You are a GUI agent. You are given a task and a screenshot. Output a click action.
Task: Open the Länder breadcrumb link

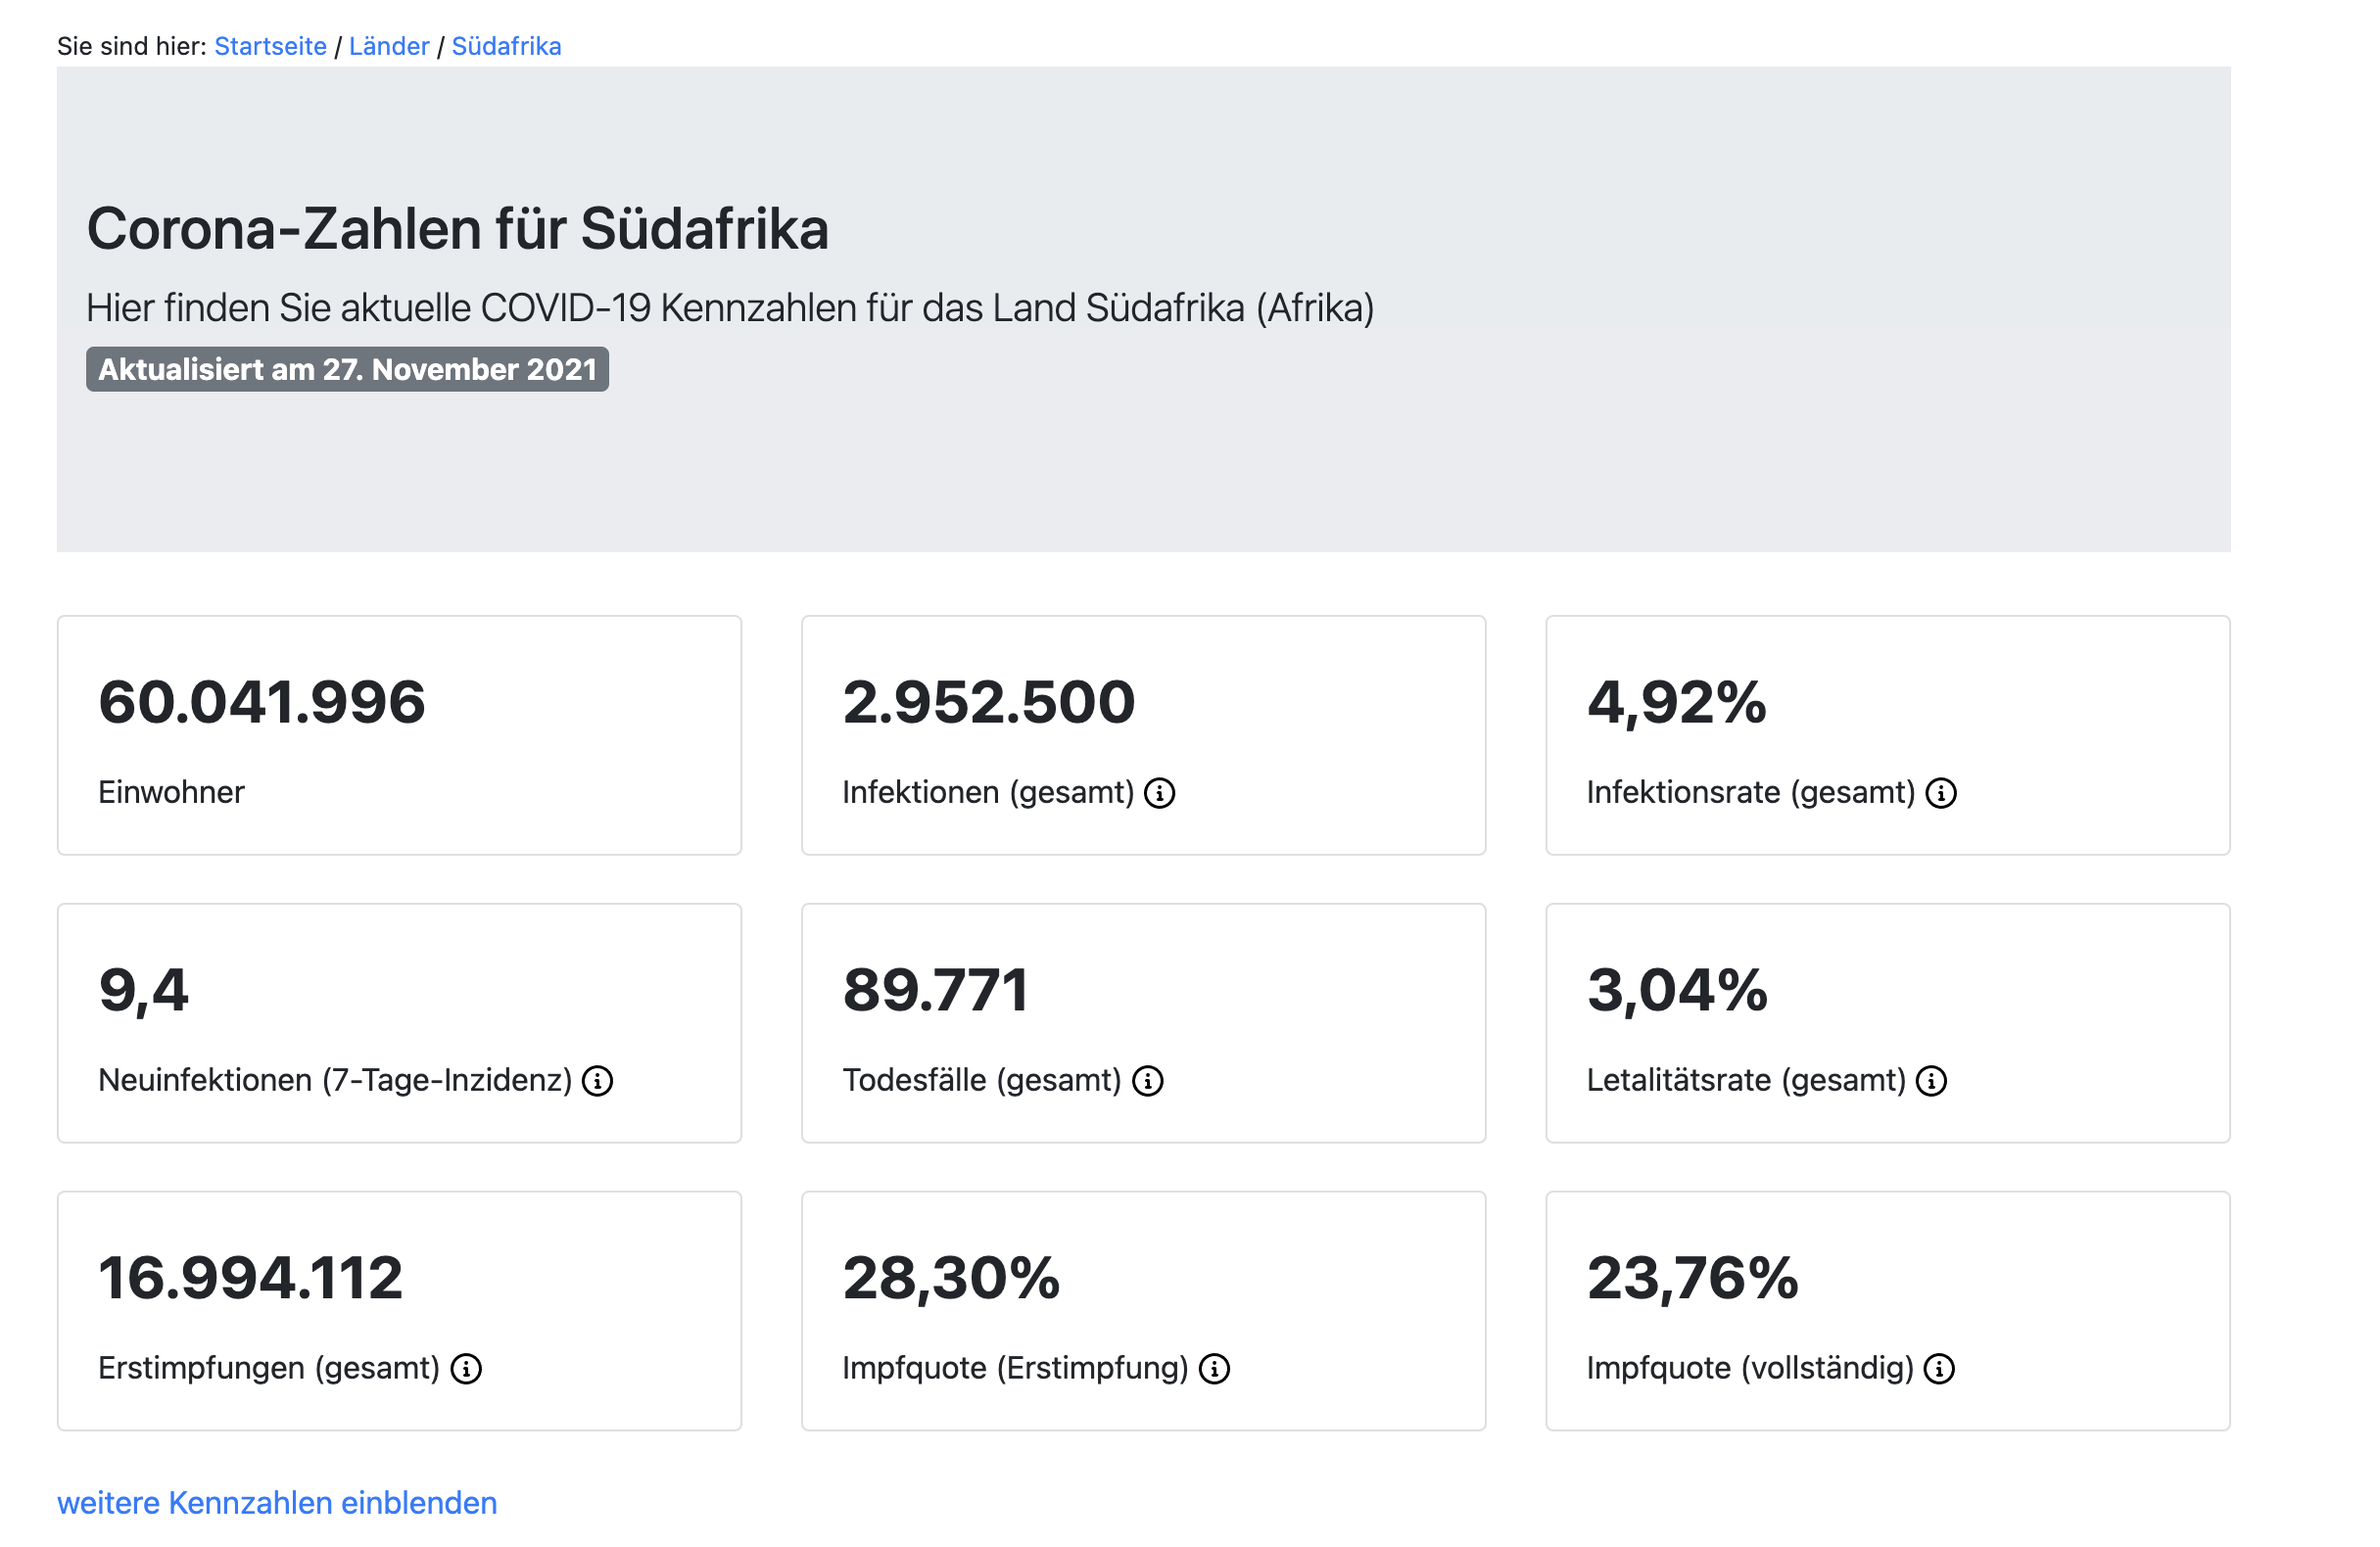[388, 46]
